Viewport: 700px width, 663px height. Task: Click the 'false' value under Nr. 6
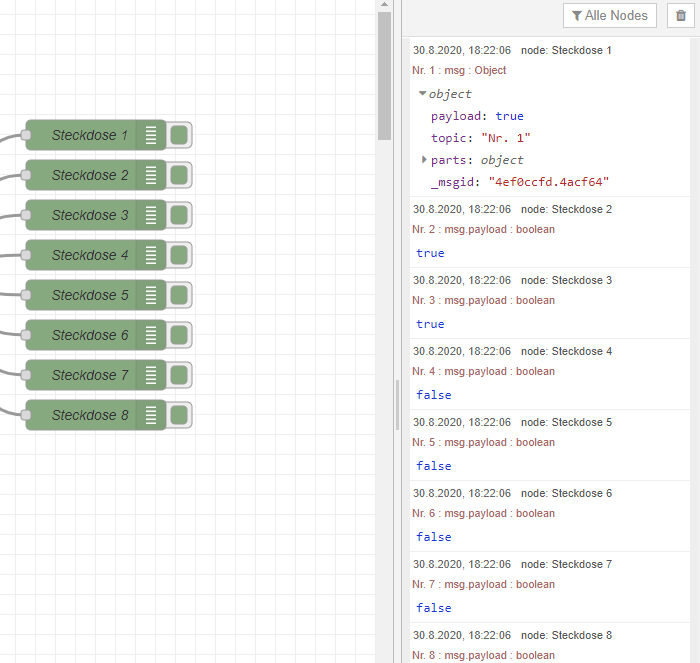[x=433, y=537]
